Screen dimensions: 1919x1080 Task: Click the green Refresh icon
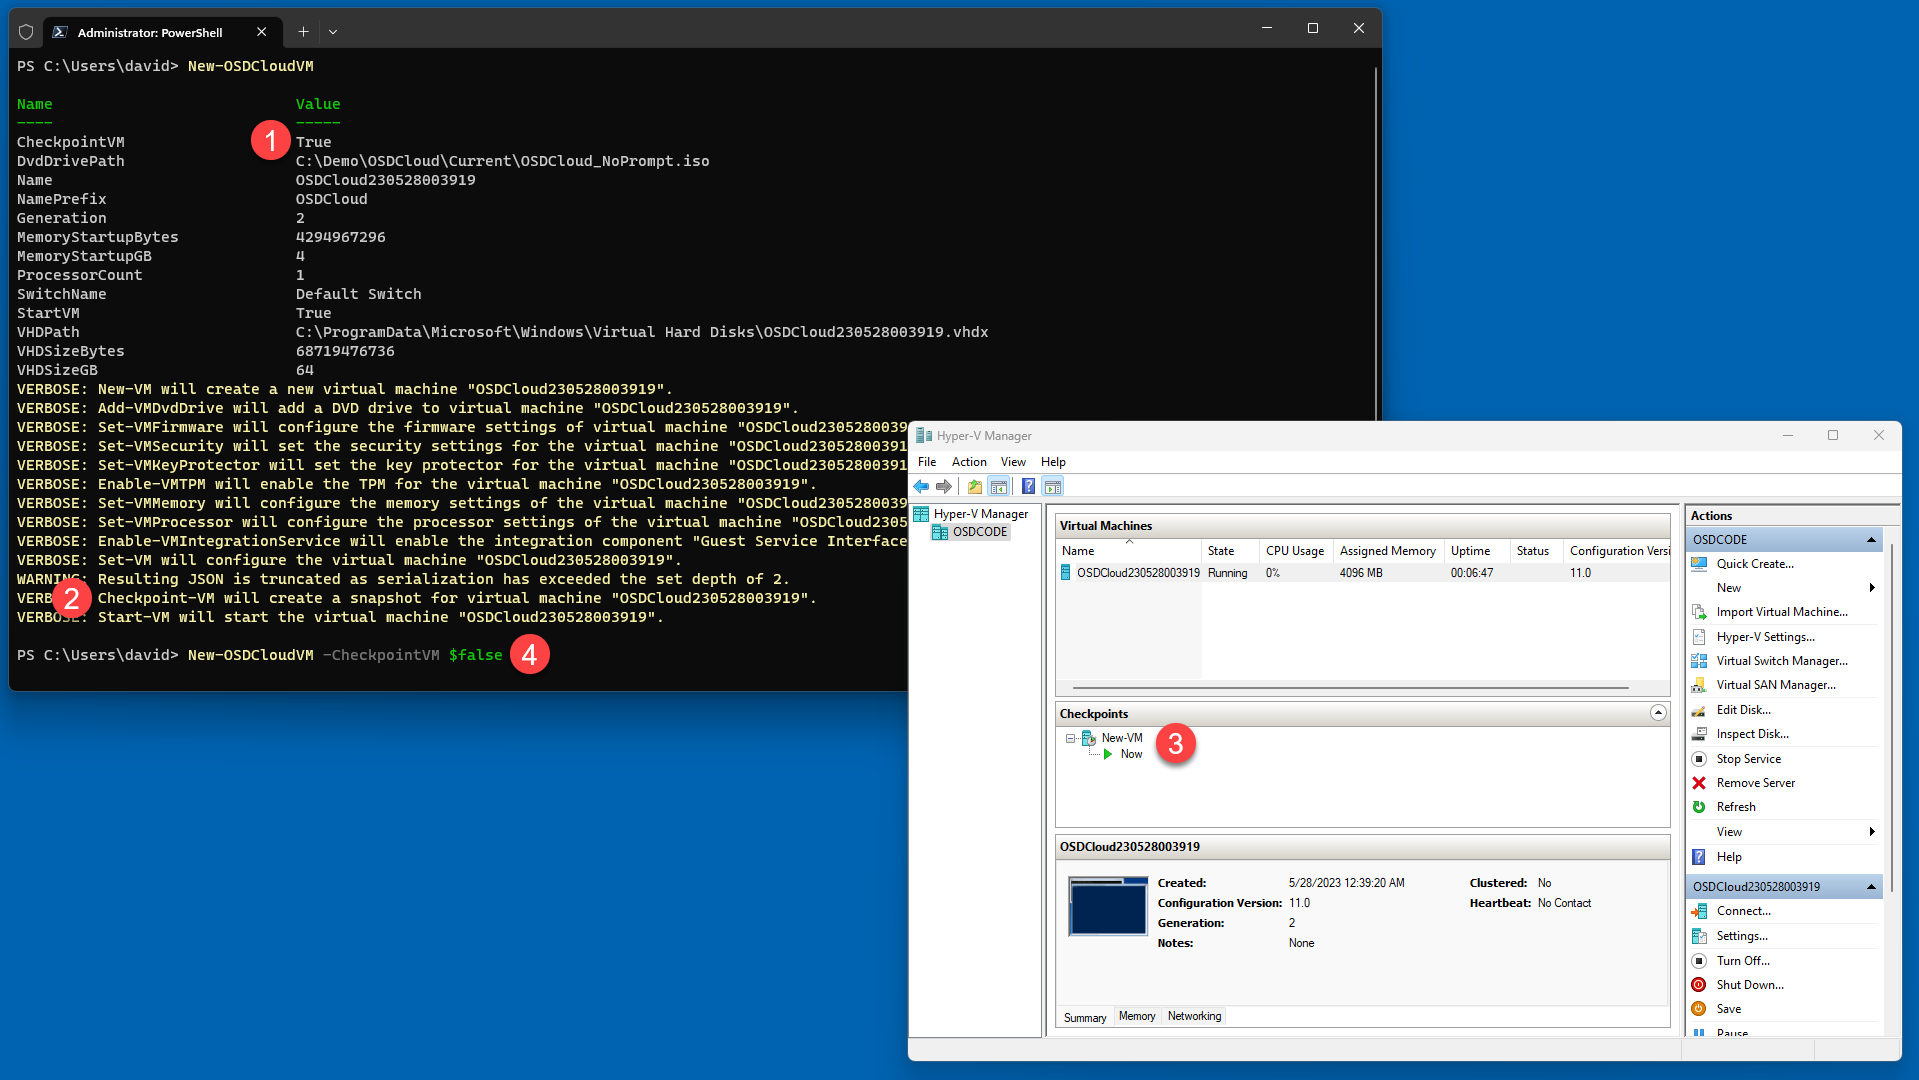pyautogui.click(x=1699, y=807)
